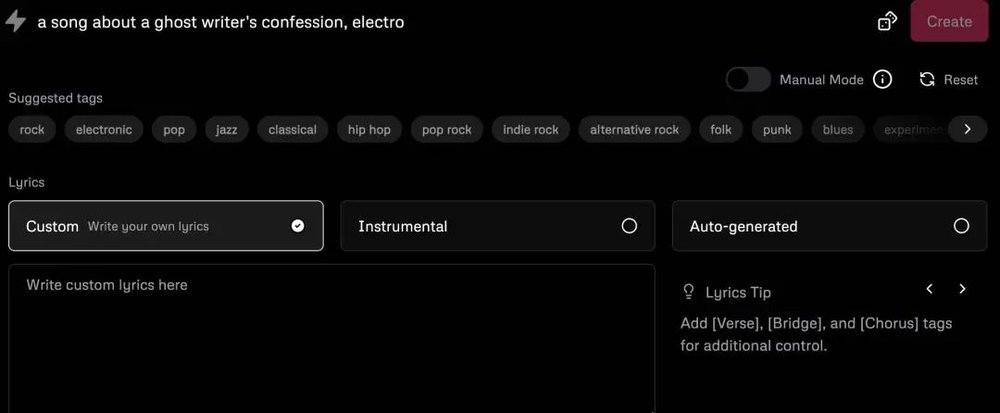The height and width of the screenshot is (413, 1000).
Task: Select the Instrumental lyrics option
Action: (497, 226)
